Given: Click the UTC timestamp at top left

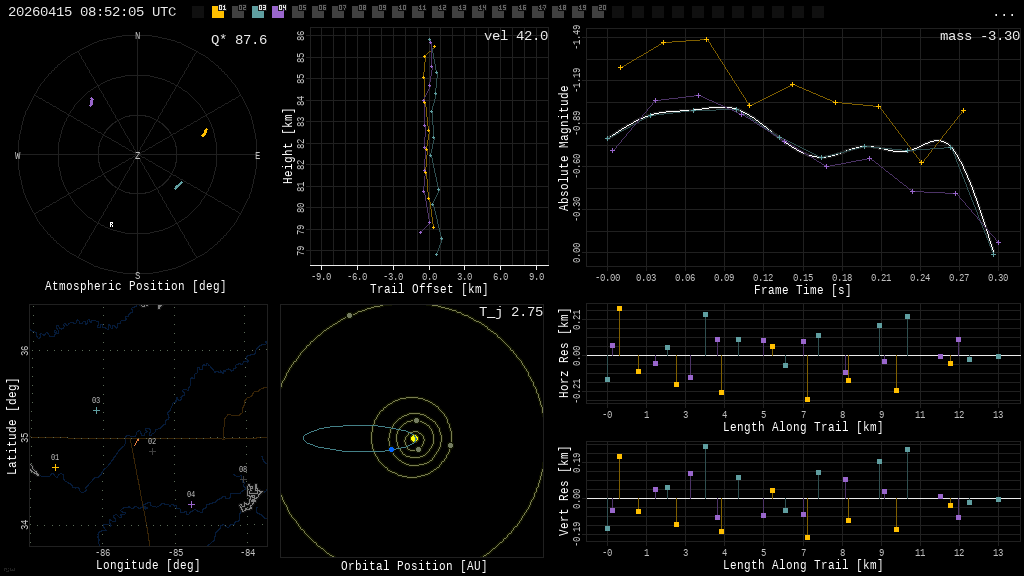Looking at the screenshot, I should pyautogui.click(x=92, y=12).
